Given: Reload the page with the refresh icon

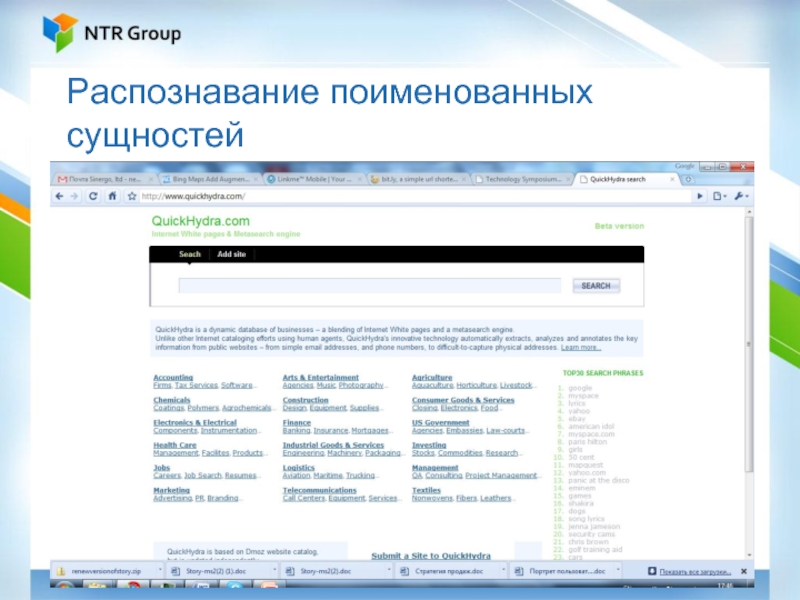Looking at the screenshot, I should pos(94,197).
